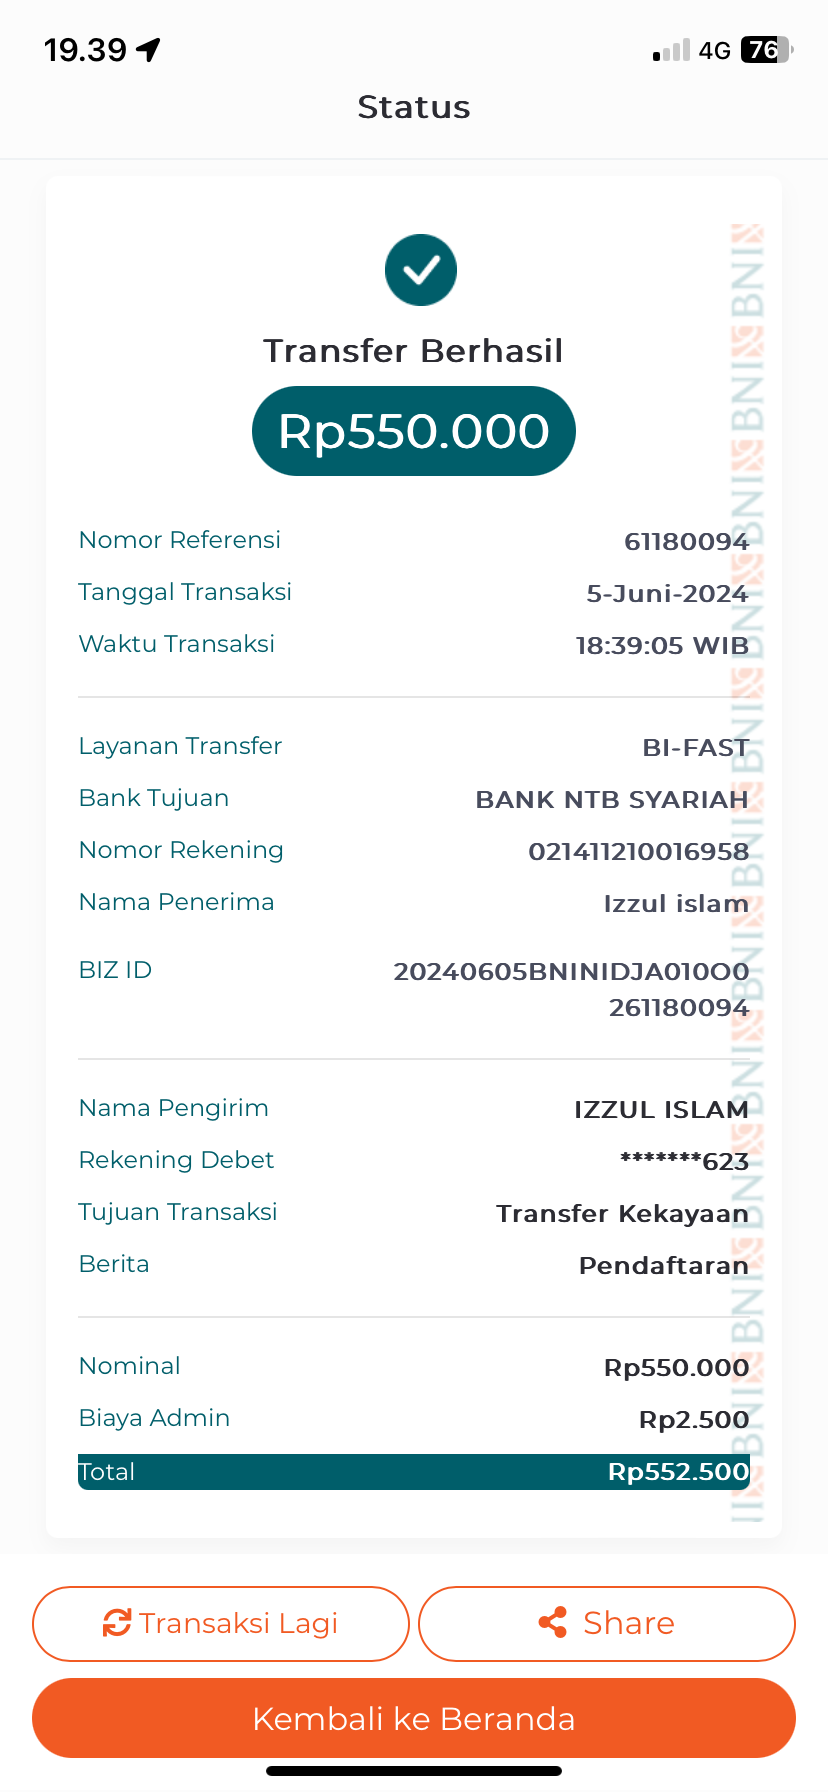Tap the account number 021411210016958

[638, 852]
